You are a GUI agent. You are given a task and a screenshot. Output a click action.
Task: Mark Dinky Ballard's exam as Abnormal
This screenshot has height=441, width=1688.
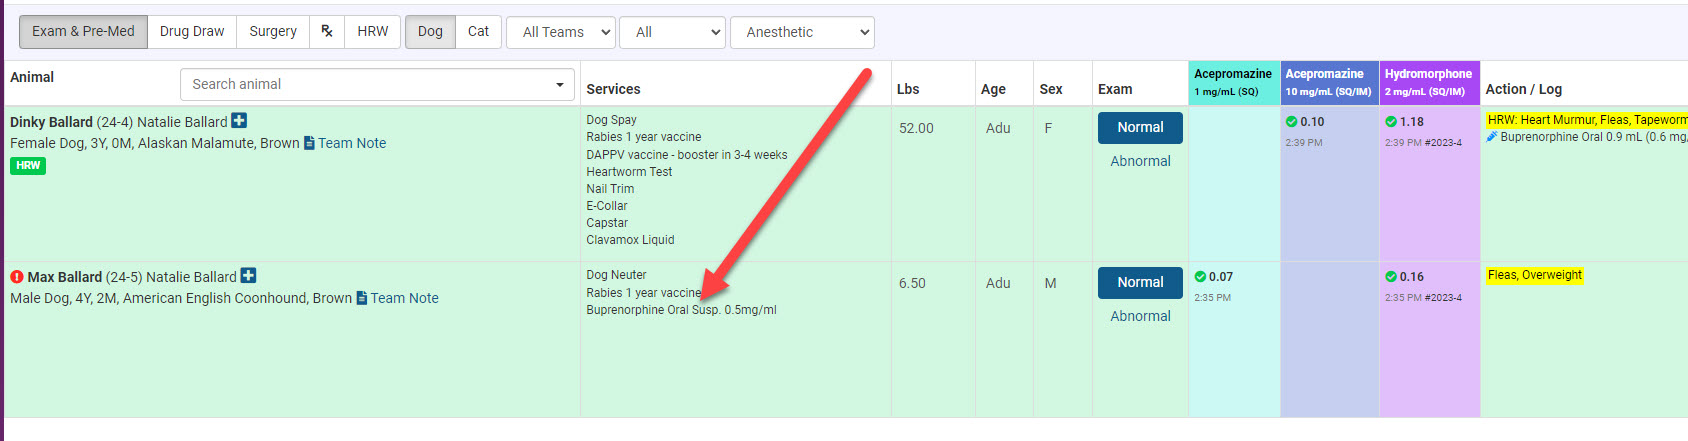pyautogui.click(x=1140, y=161)
